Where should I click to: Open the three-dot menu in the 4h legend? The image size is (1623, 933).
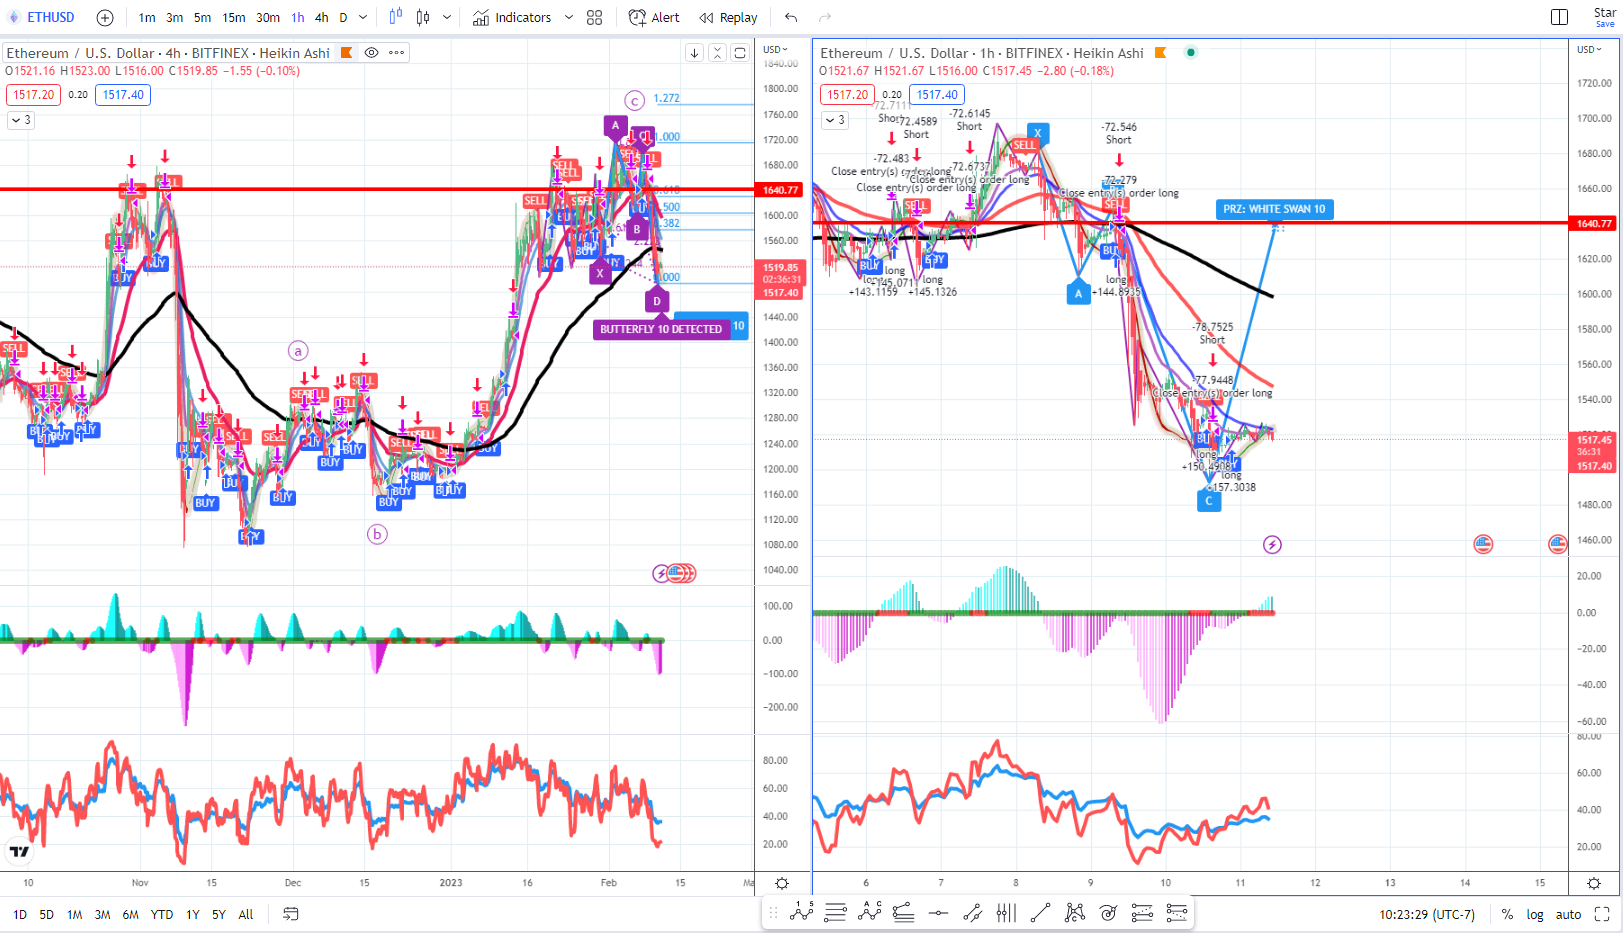[397, 53]
